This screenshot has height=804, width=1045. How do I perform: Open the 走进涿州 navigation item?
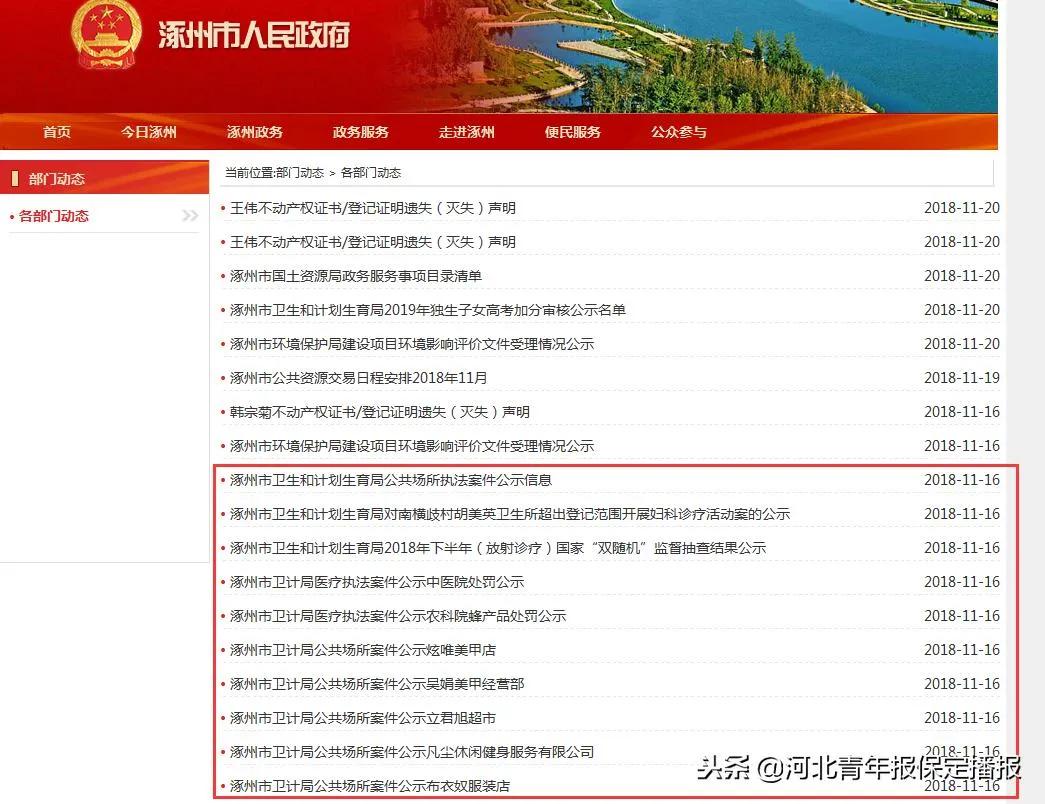coord(467,132)
